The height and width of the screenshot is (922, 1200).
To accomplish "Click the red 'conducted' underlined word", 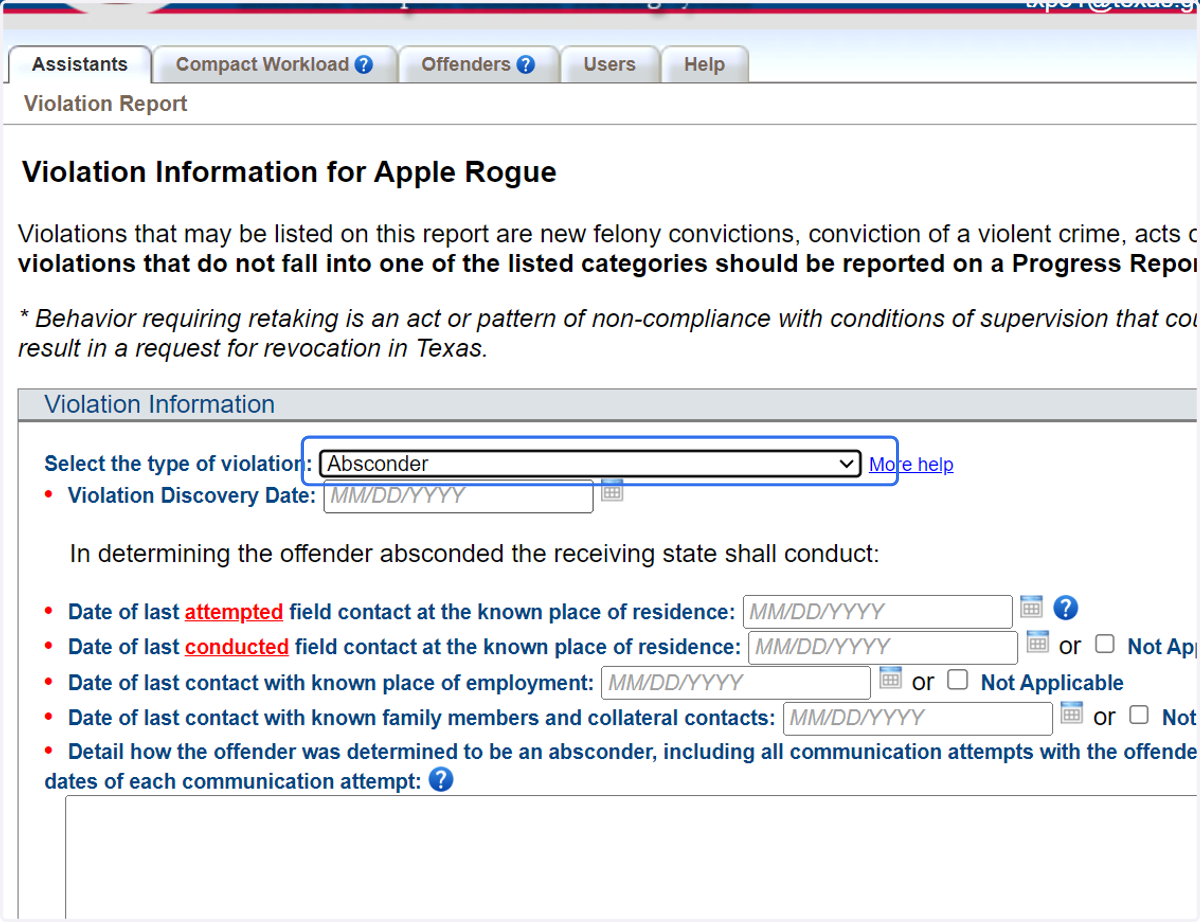I will click(237, 647).
